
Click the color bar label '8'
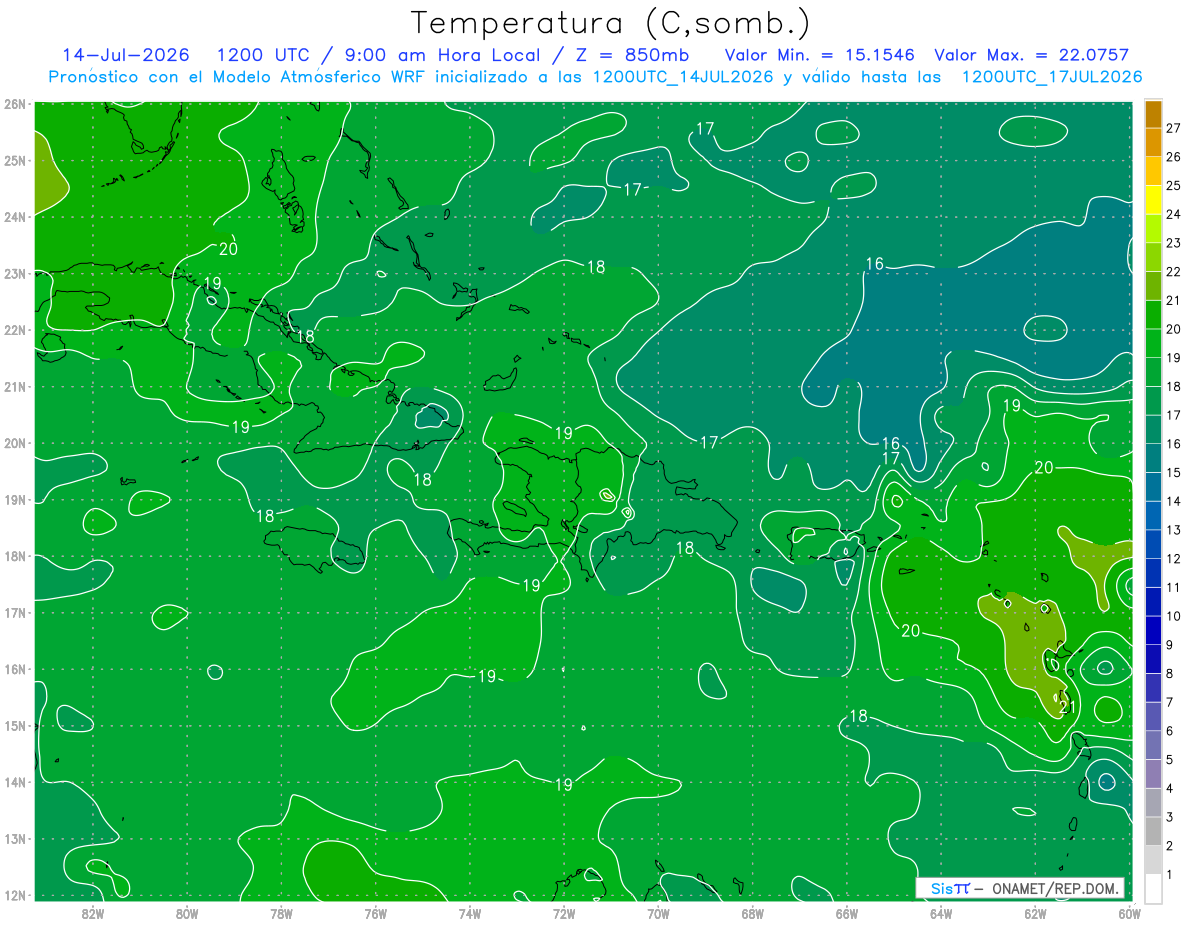tap(1170, 673)
